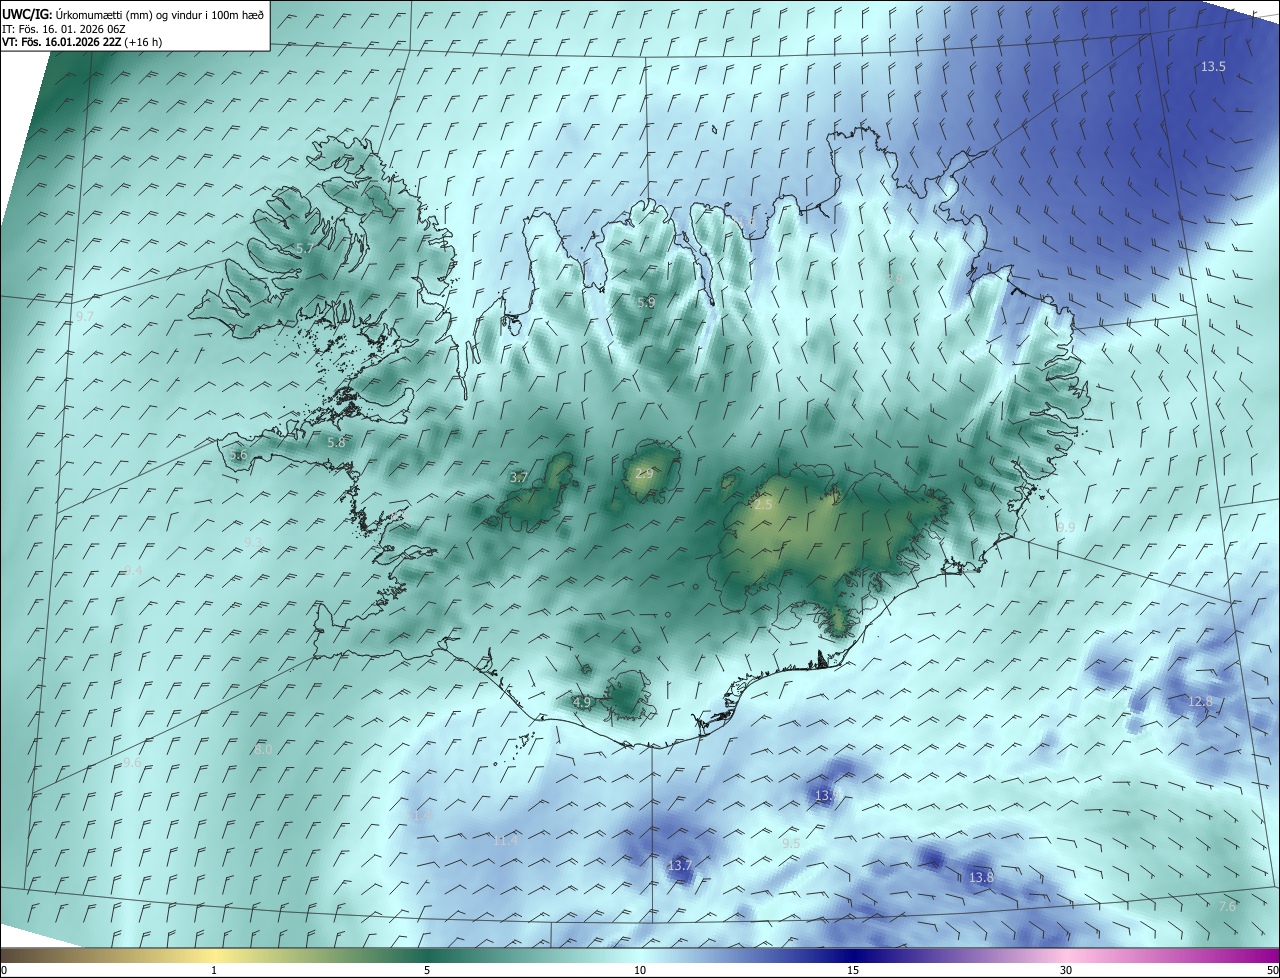Click the 10 tick on the color scale
Viewport: 1280px width, 978px height.
(x=640, y=970)
